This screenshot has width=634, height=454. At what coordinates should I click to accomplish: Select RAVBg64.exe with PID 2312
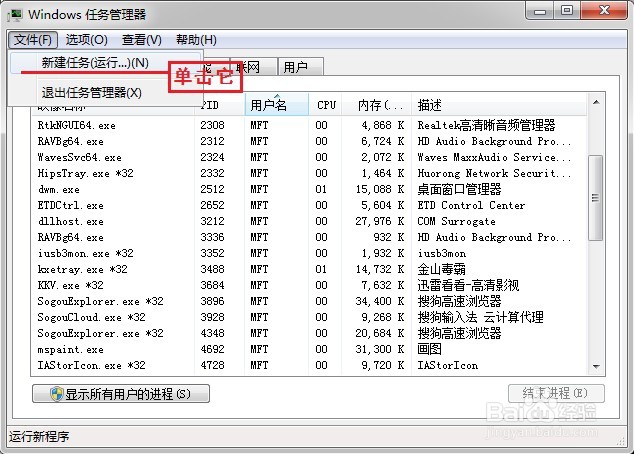coord(309,141)
